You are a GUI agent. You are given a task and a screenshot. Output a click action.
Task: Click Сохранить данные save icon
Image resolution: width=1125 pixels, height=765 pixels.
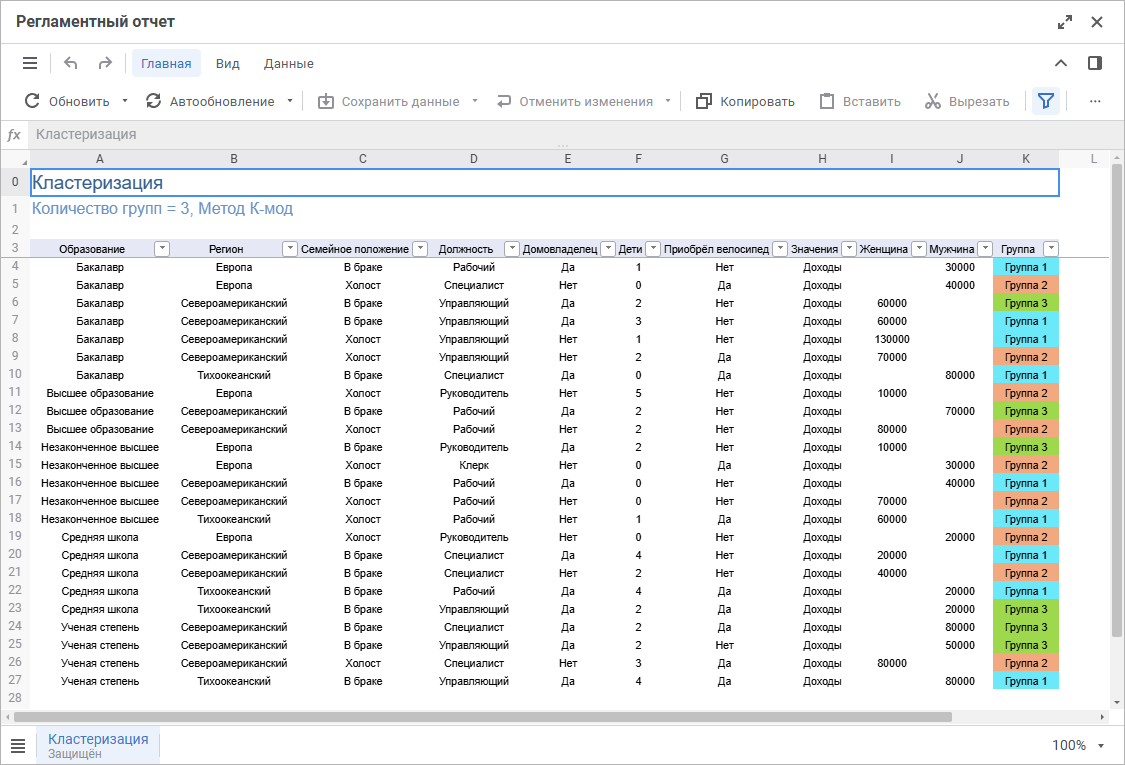point(326,101)
